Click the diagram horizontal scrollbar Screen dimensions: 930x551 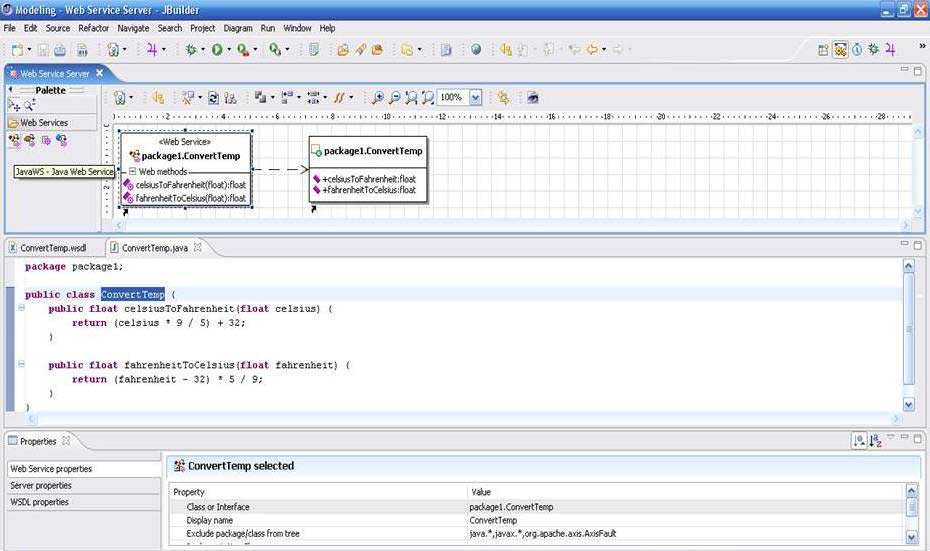tap(513, 225)
